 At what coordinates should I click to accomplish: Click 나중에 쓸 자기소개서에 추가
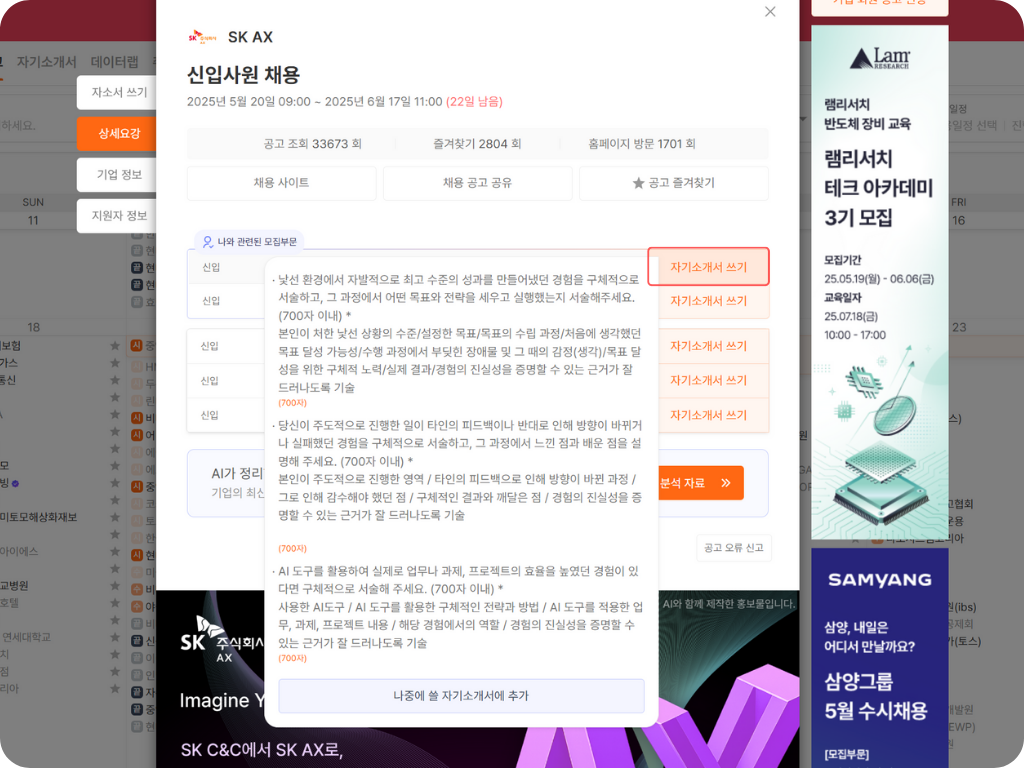pos(460,693)
